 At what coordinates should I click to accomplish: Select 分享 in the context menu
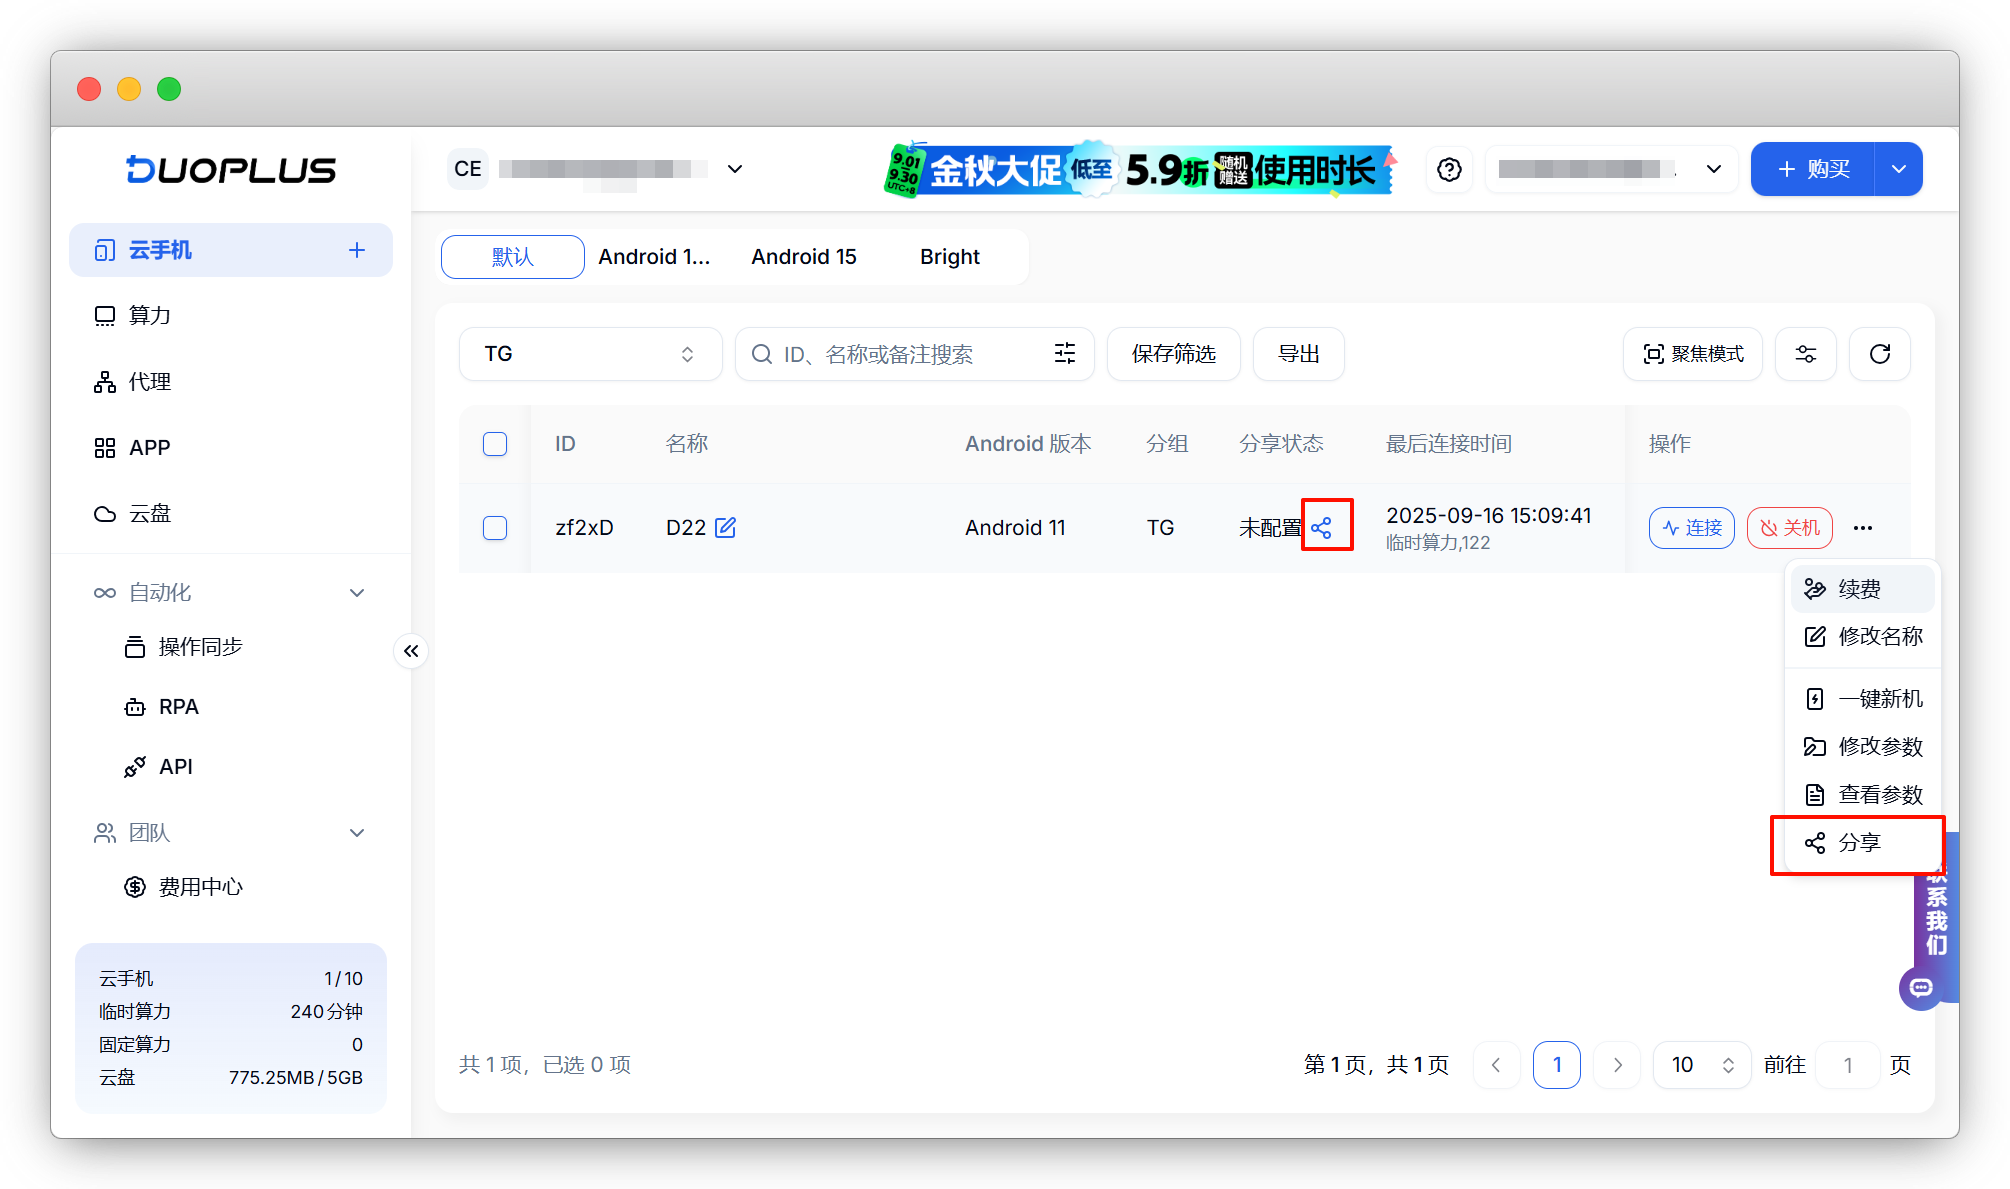(x=1858, y=843)
